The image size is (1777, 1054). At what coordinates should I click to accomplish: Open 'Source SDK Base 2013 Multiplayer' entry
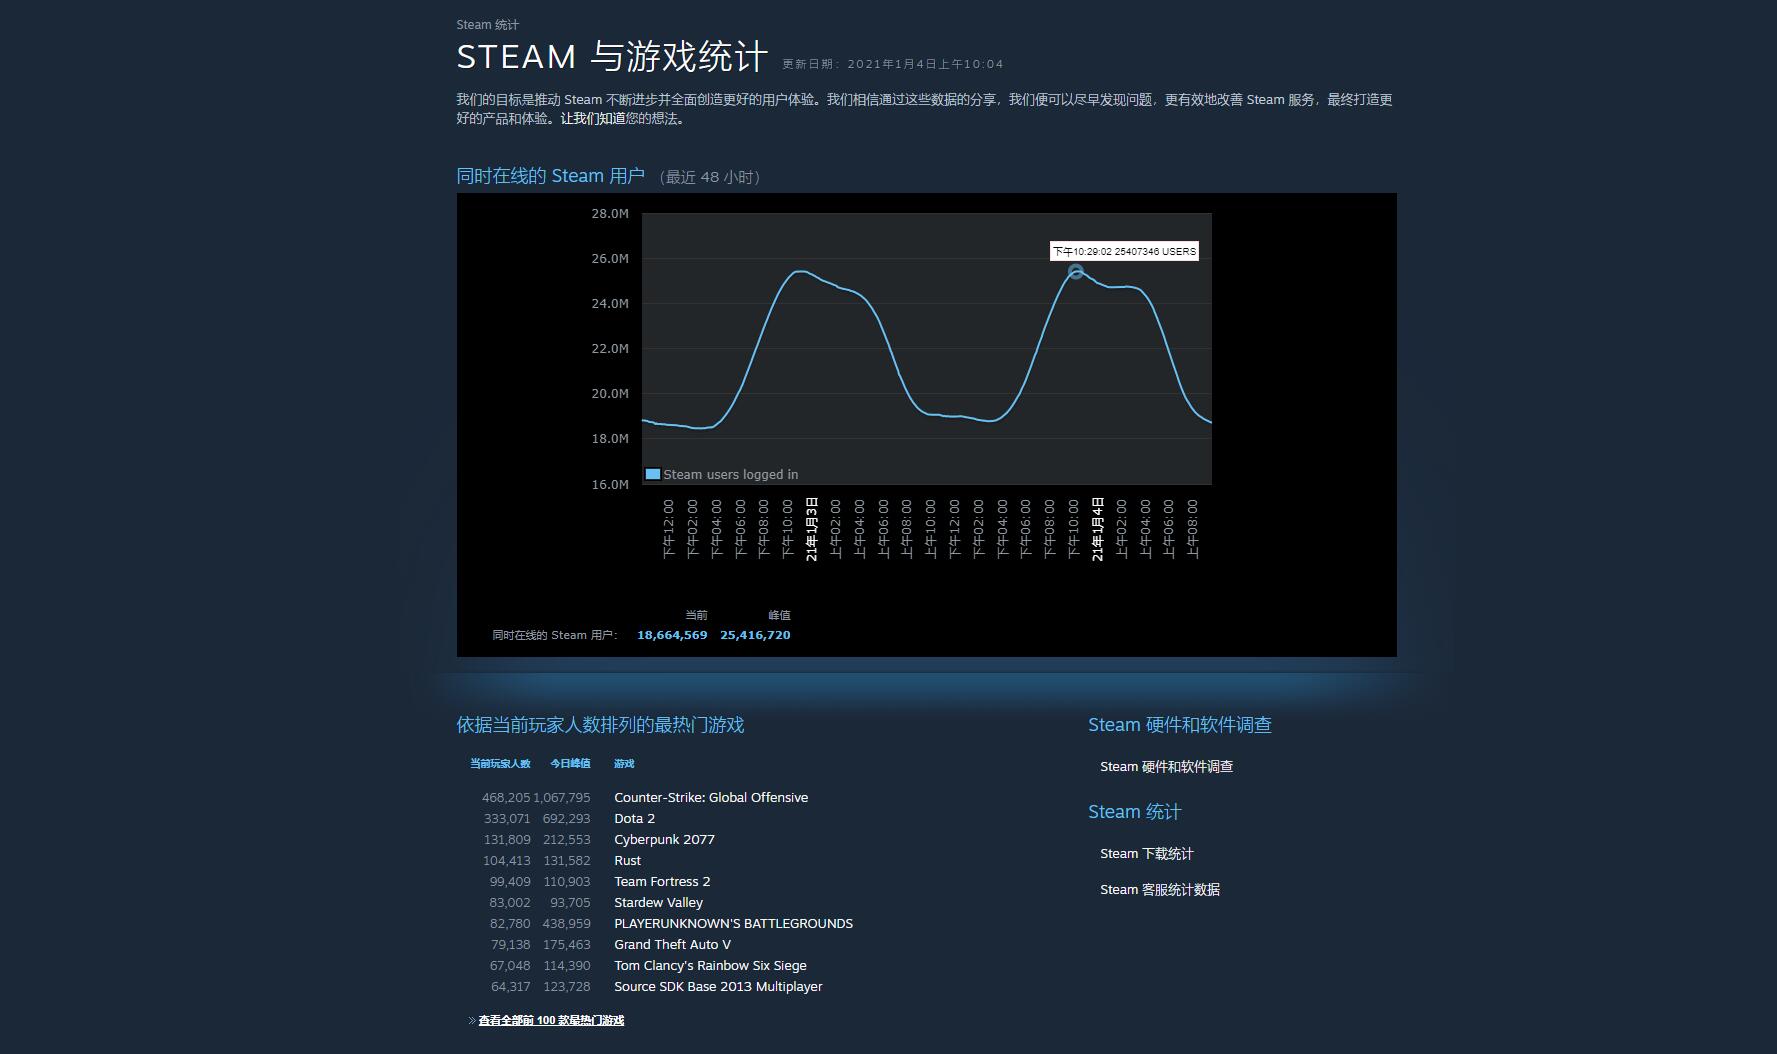[718, 986]
